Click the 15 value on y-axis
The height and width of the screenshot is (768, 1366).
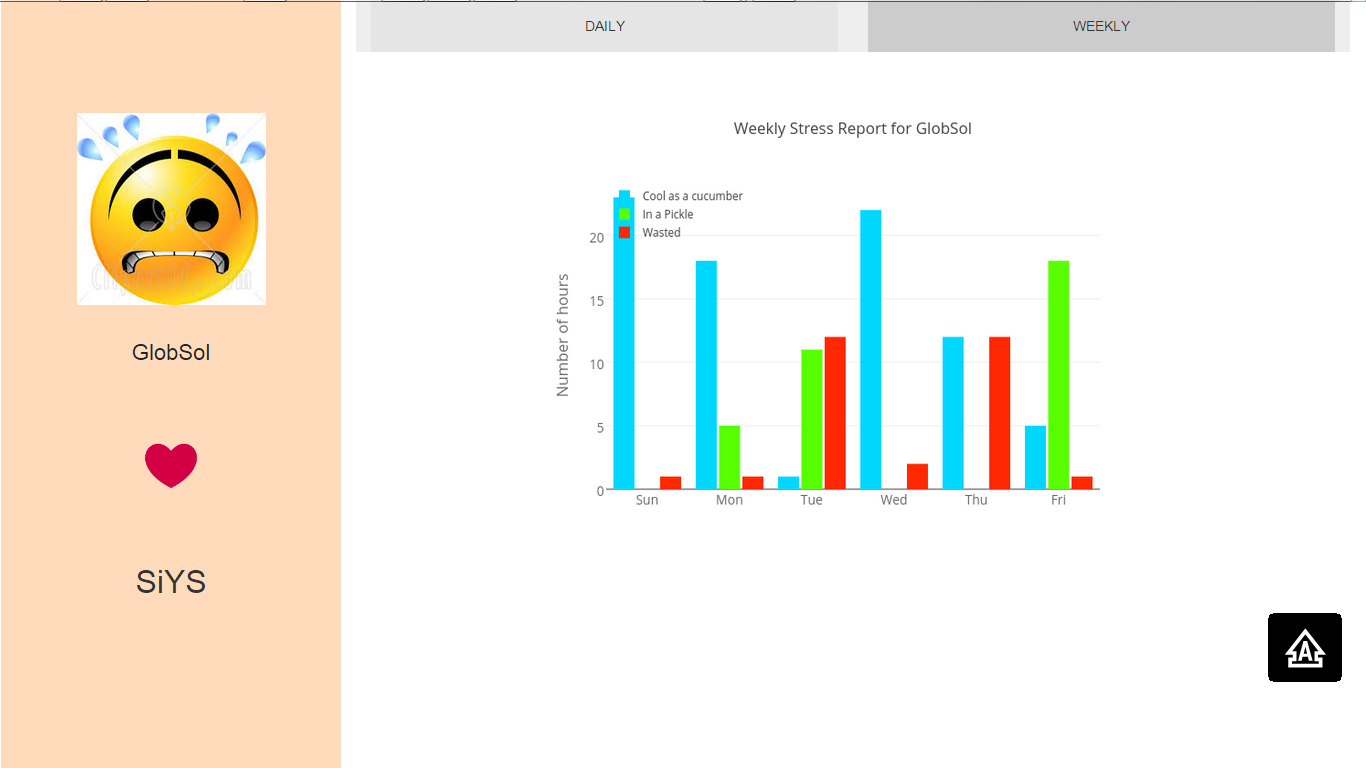pos(597,301)
